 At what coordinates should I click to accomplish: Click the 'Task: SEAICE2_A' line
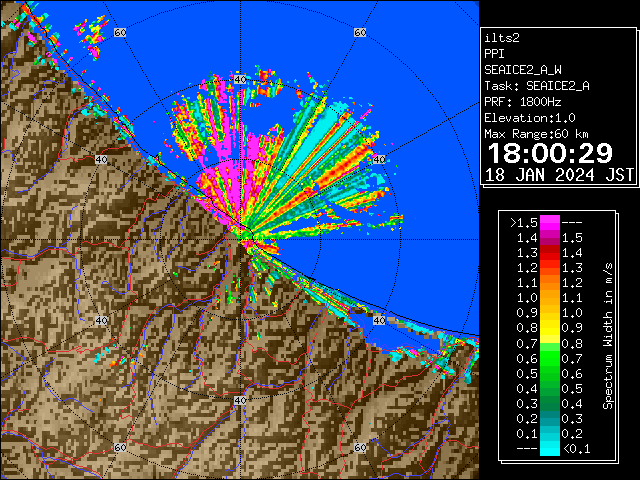(537, 86)
